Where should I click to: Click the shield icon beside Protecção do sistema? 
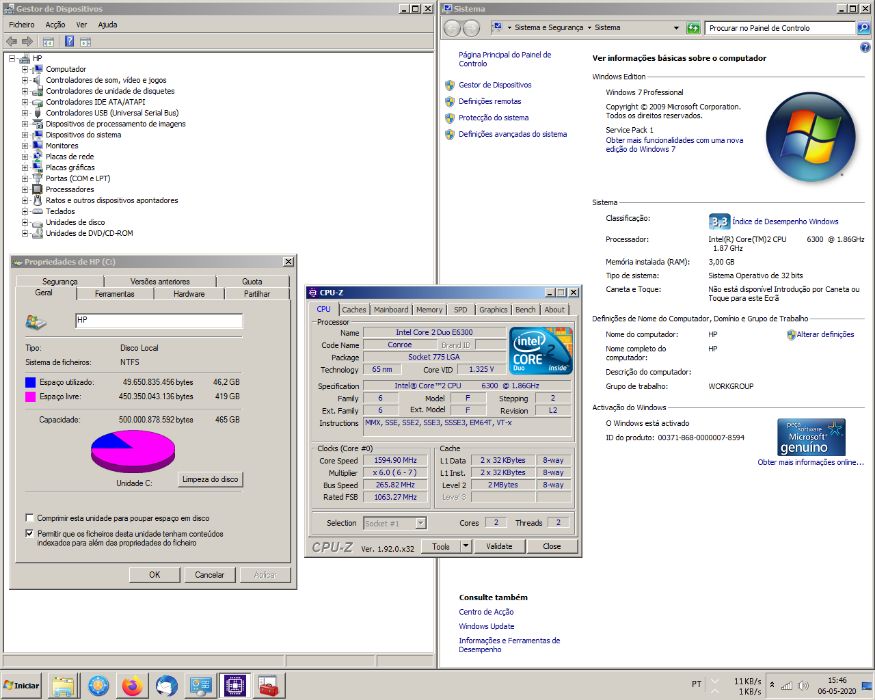(x=450, y=118)
